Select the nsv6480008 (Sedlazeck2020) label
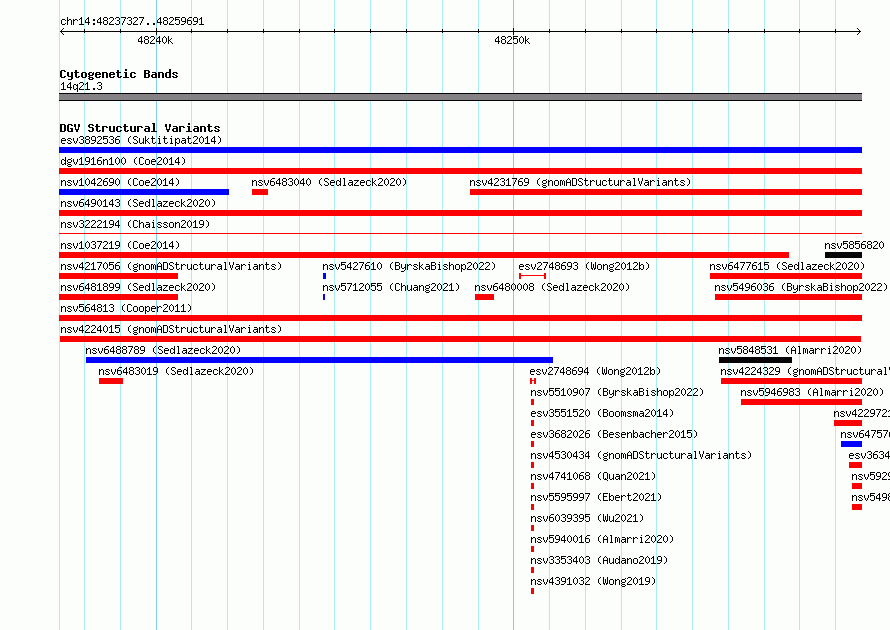The height and width of the screenshot is (630, 890). point(552,287)
